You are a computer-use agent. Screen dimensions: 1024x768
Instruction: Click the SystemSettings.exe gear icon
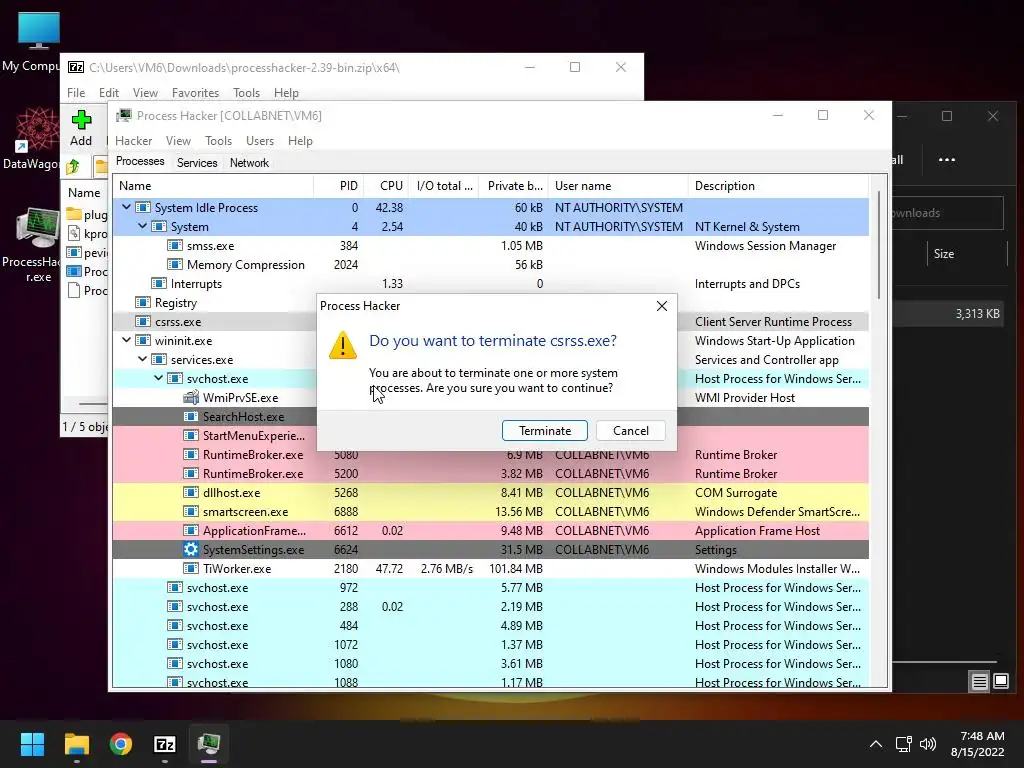coord(191,549)
